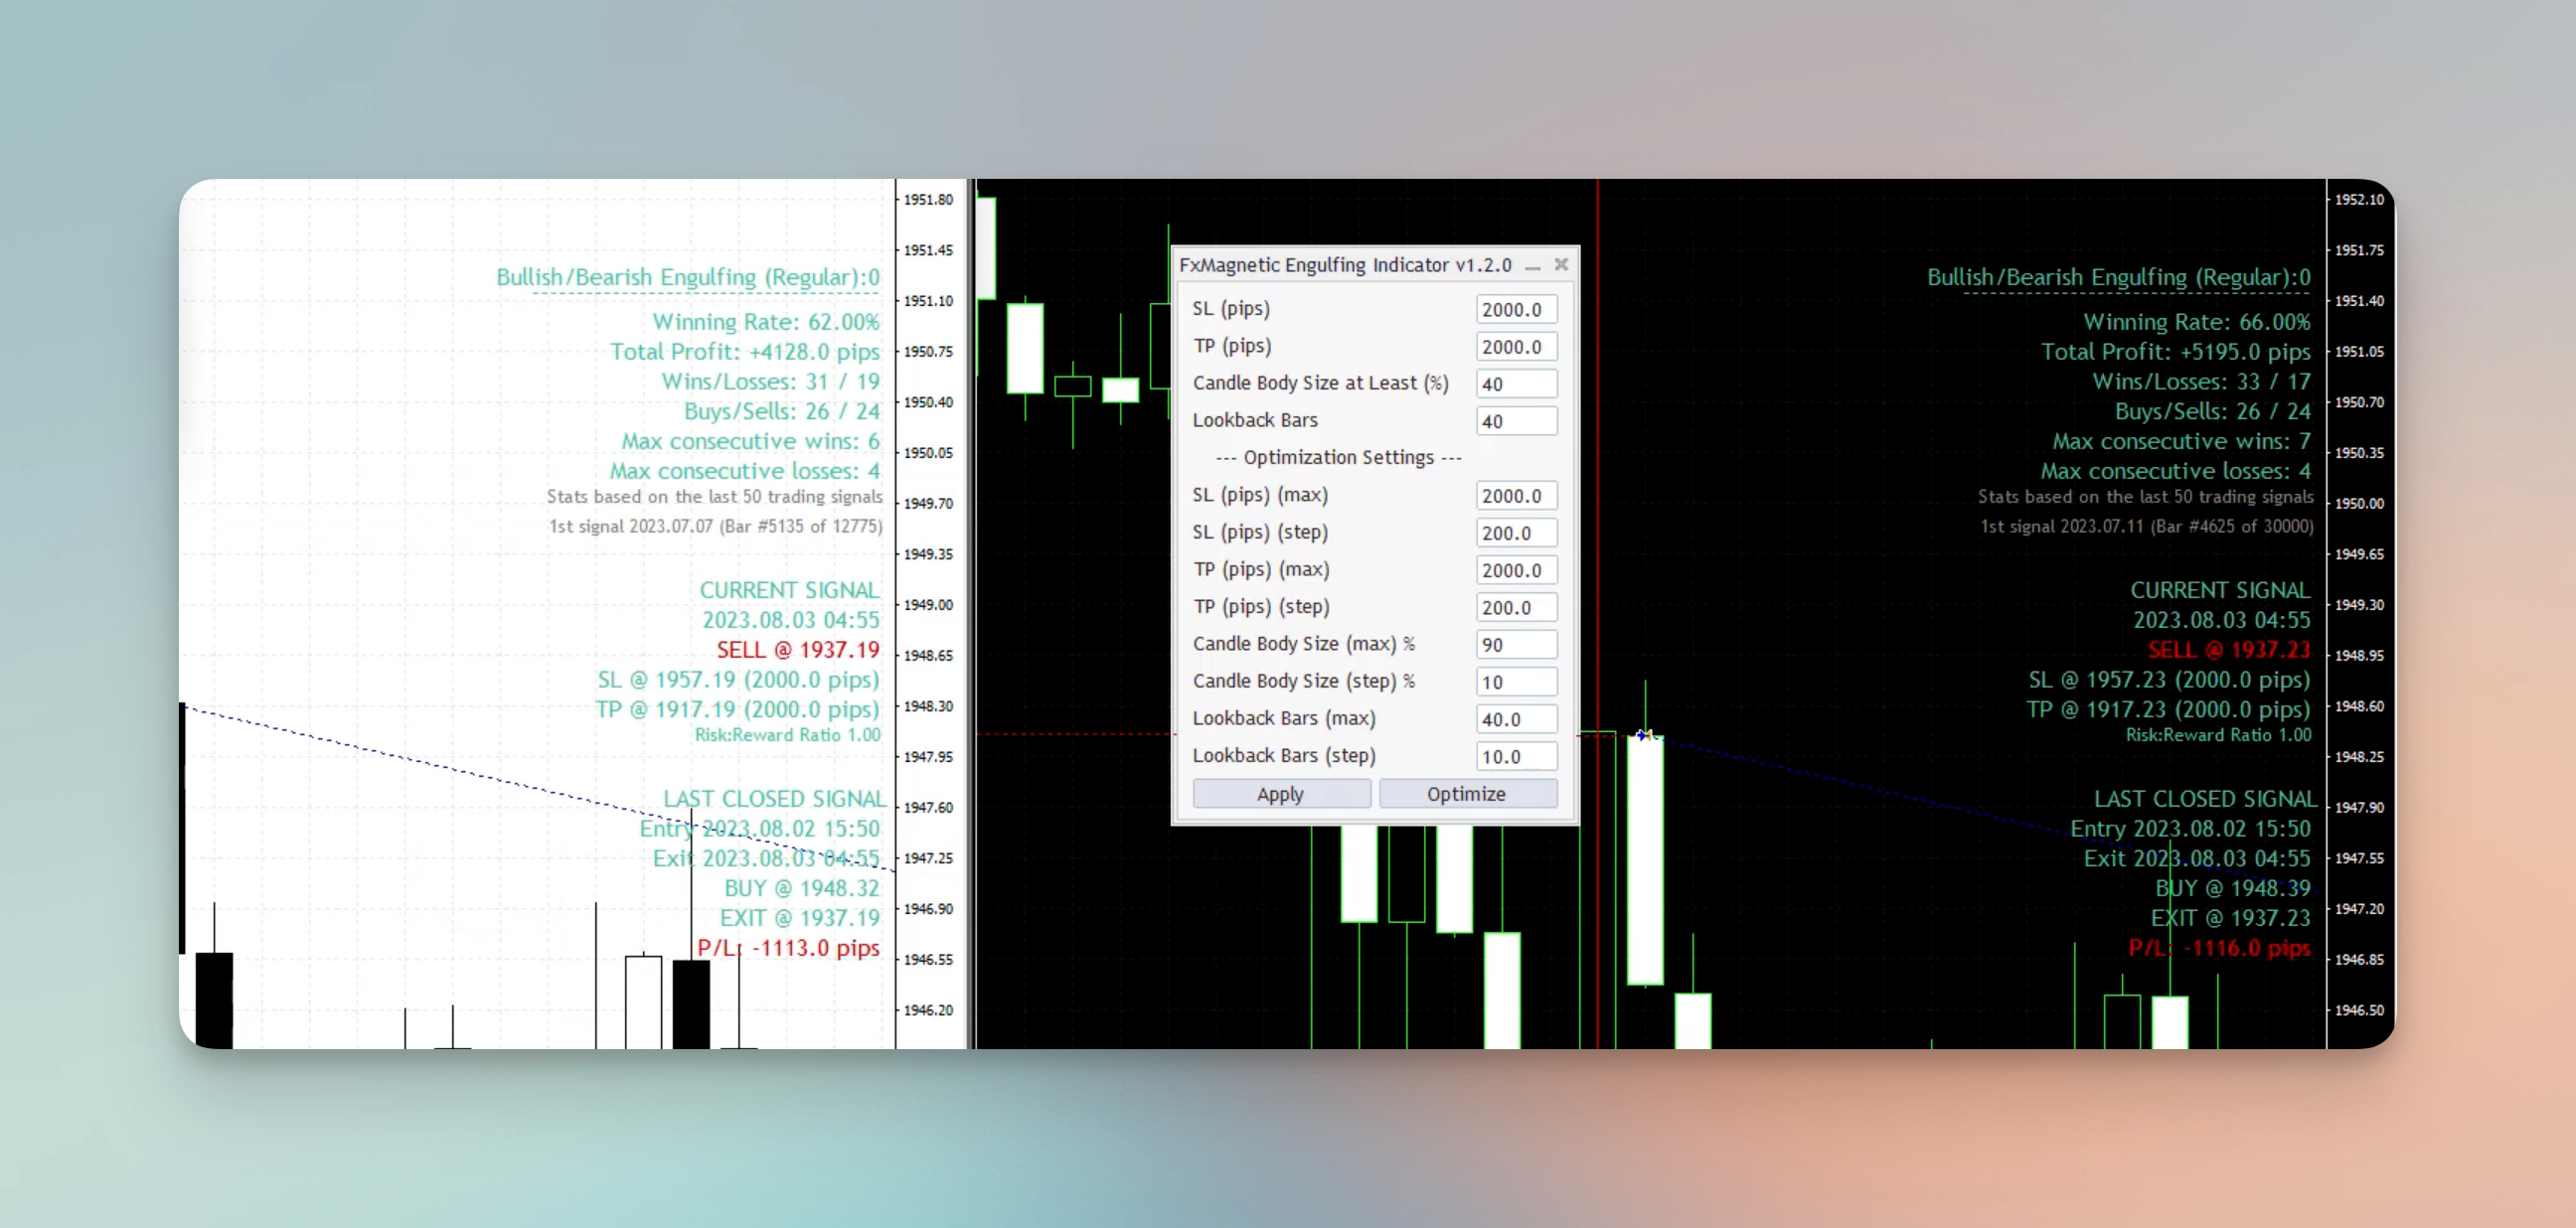The width and height of the screenshot is (2576, 1228).
Task: Focus the Lookback Bars value field
Action: pos(1516,422)
